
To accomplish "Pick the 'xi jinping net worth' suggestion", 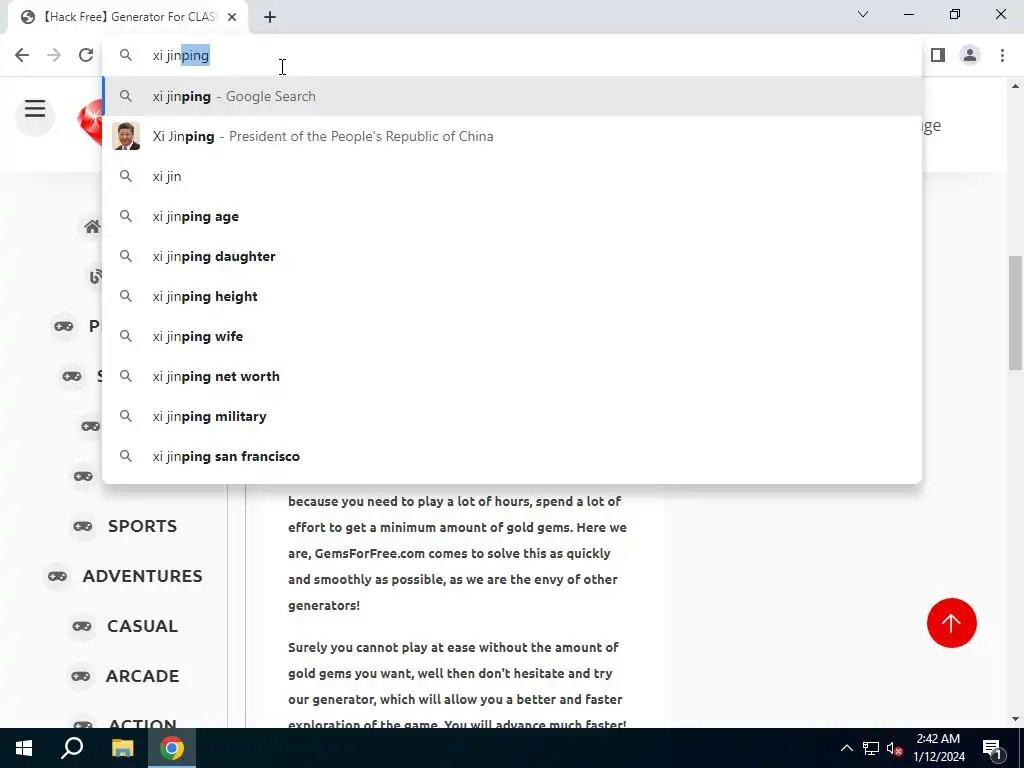I will [x=512, y=376].
